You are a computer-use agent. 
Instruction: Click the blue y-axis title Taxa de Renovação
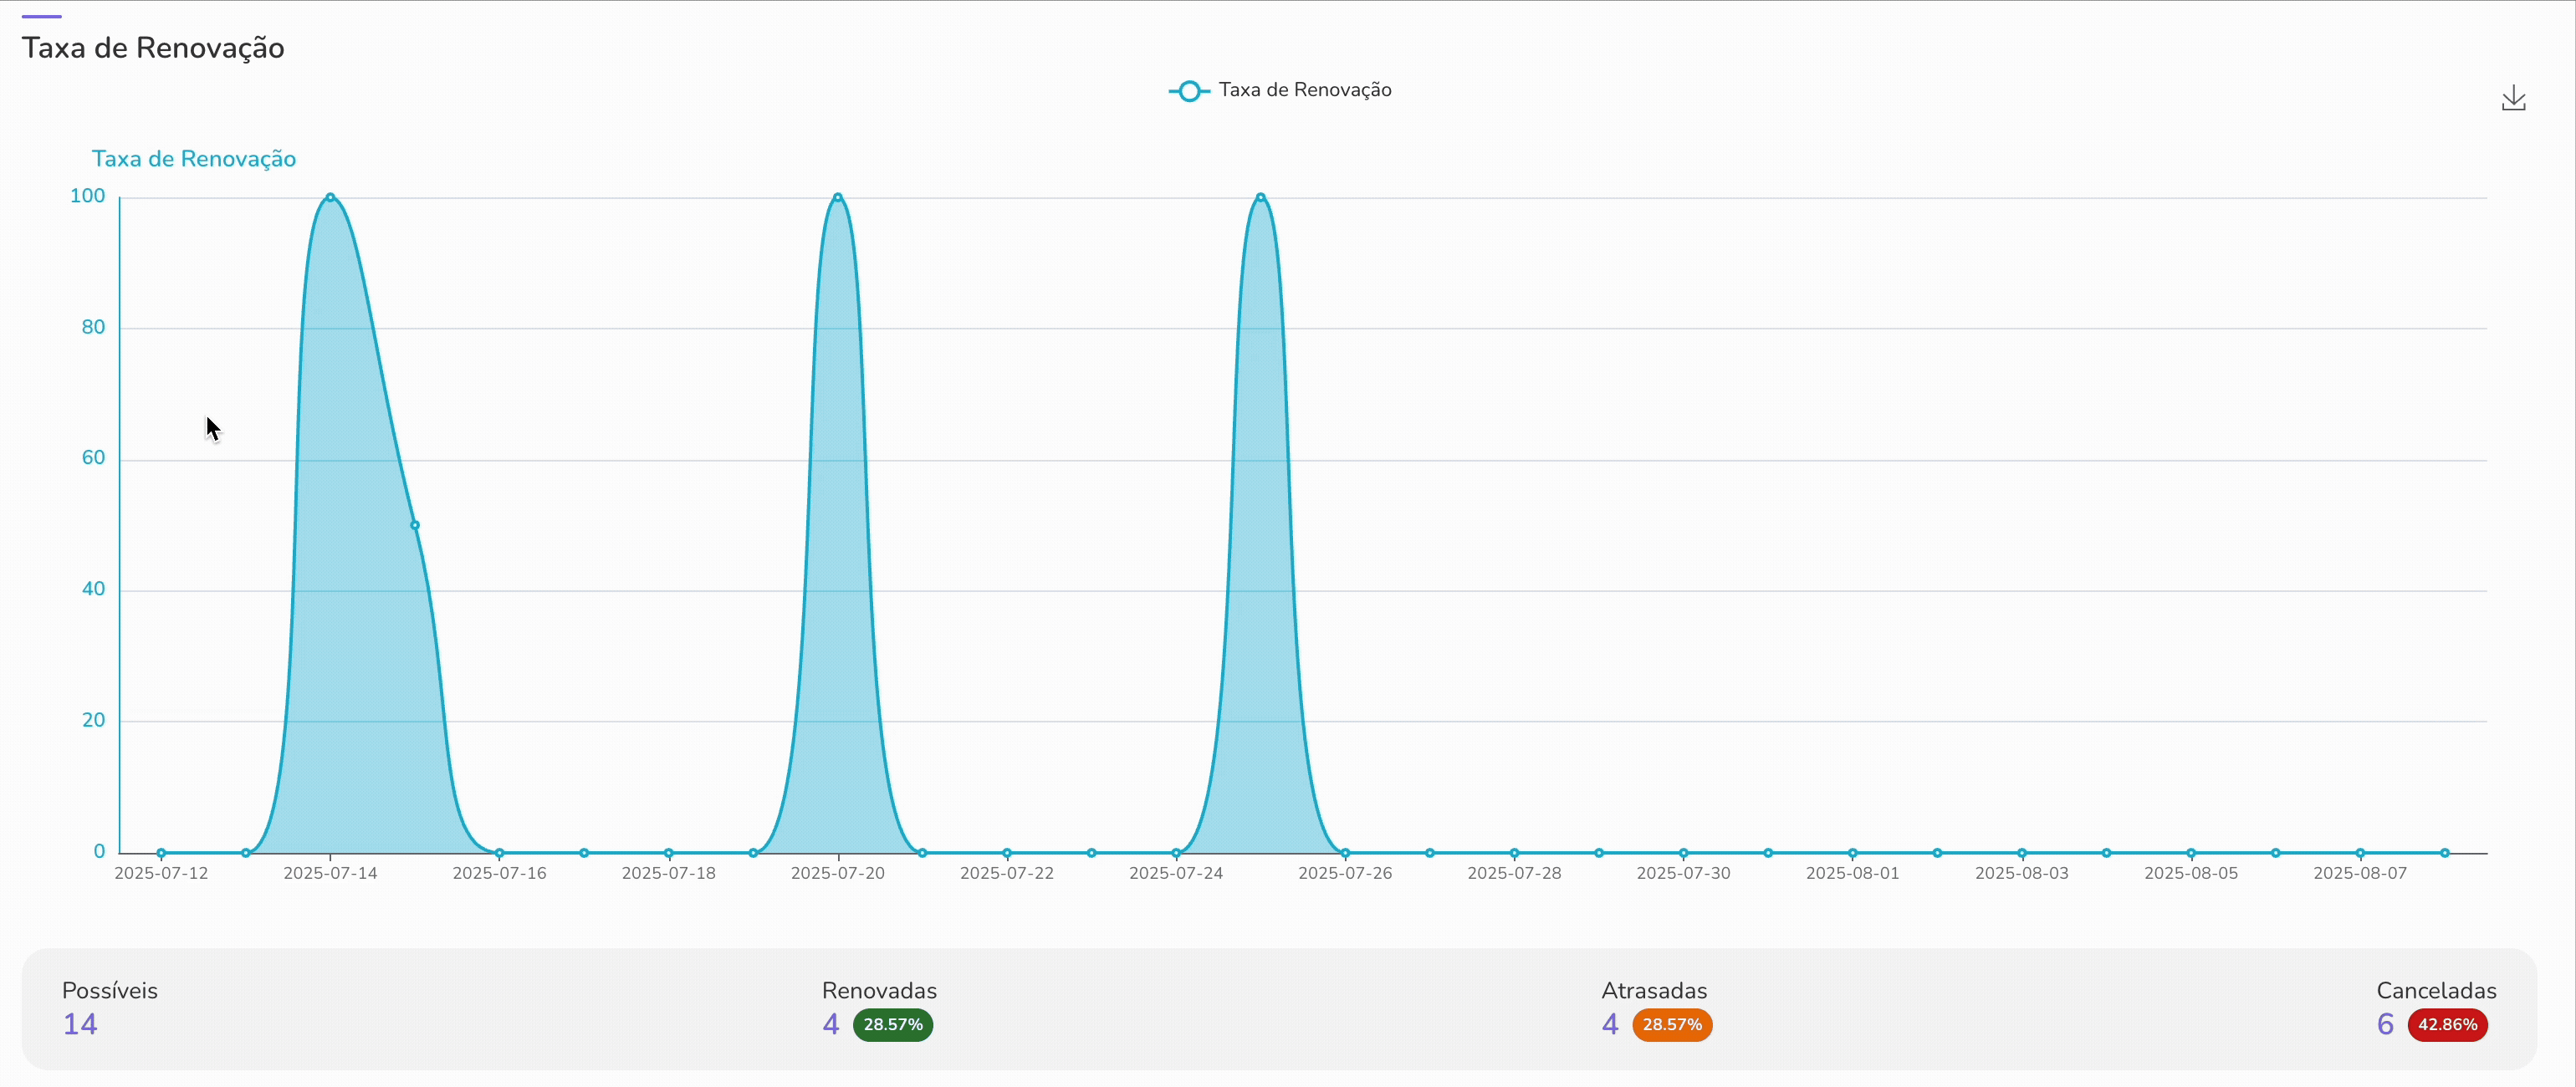tap(194, 159)
